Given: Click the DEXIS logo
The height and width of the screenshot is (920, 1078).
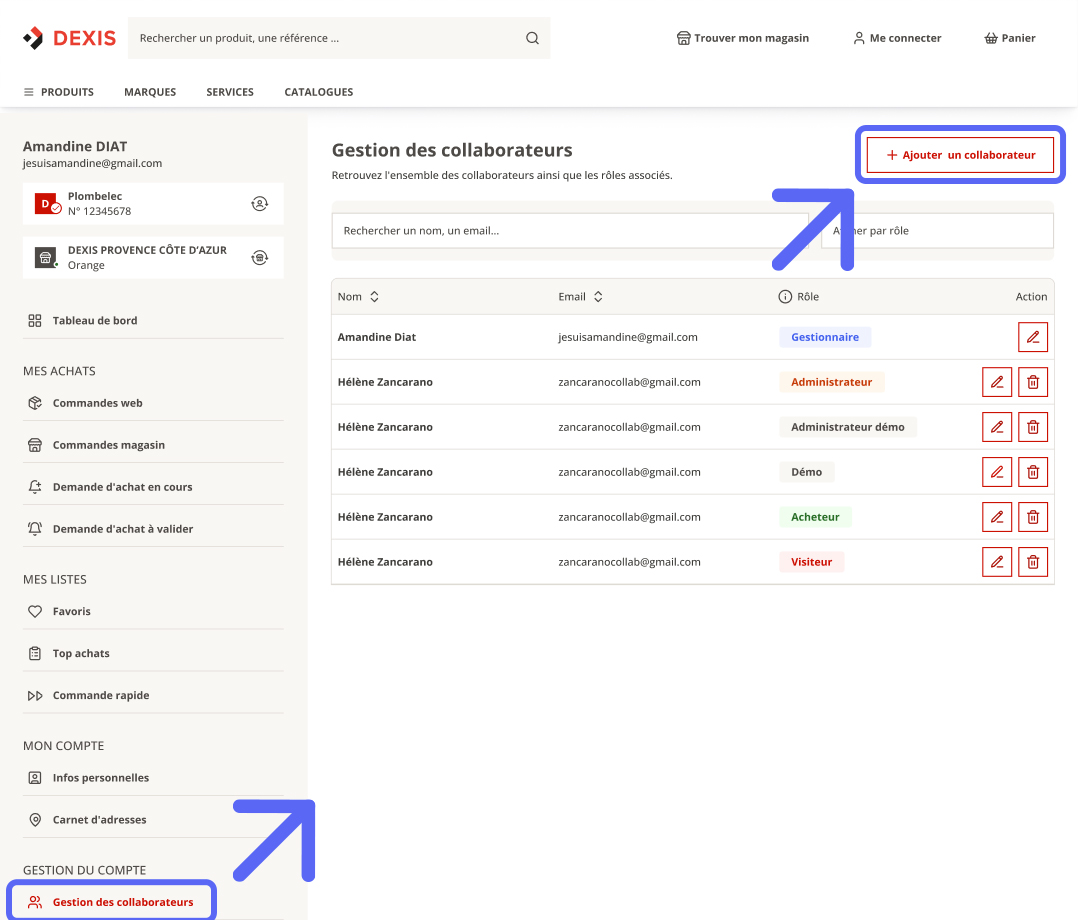Looking at the screenshot, I should pos(69,38).
